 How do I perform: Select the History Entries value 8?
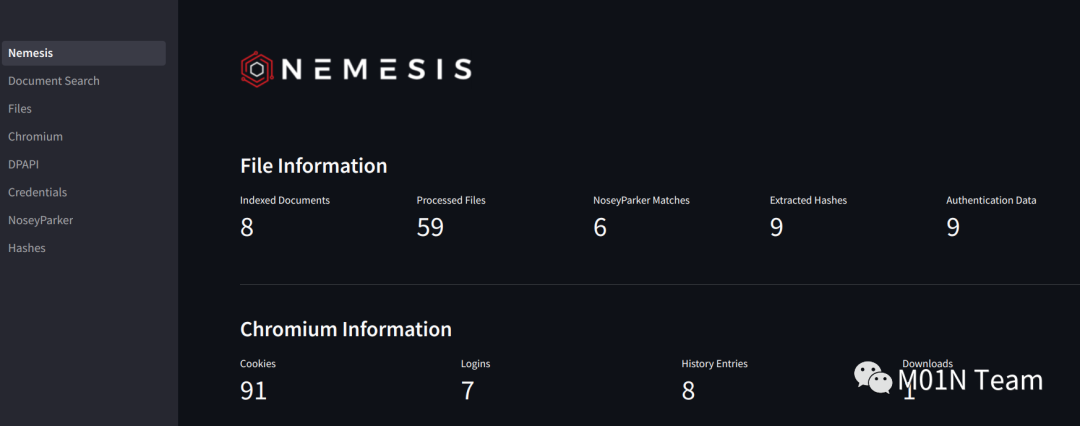click(688, 391)
